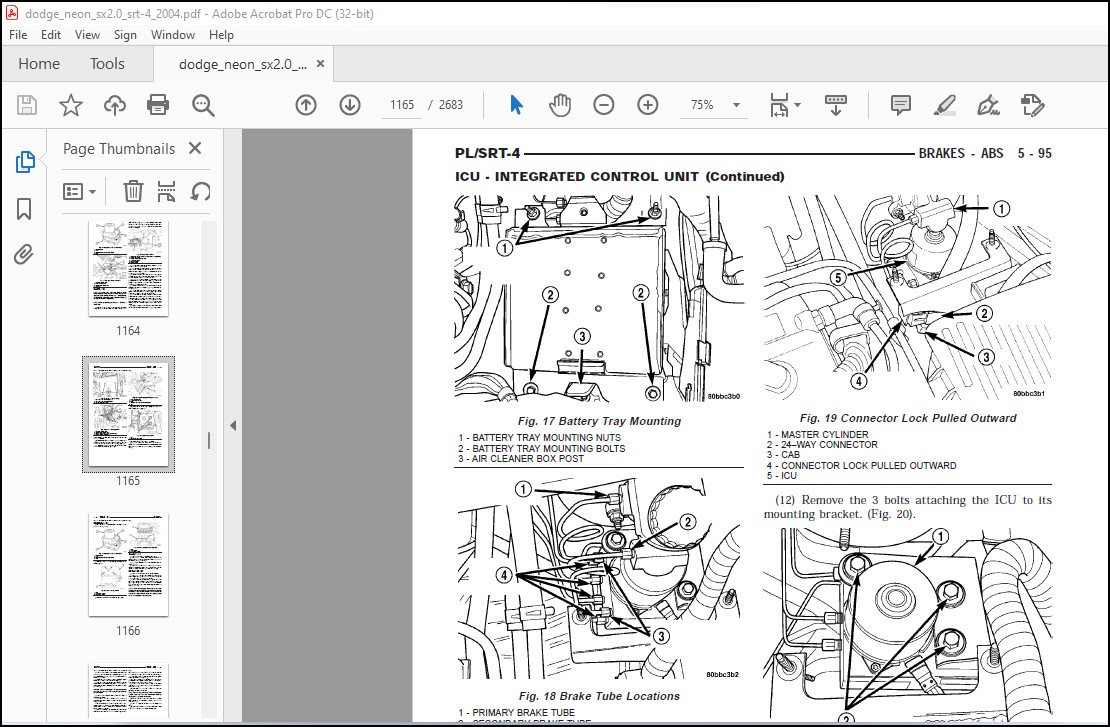Click the BRAKES - ABS page header

pos(961,153)
